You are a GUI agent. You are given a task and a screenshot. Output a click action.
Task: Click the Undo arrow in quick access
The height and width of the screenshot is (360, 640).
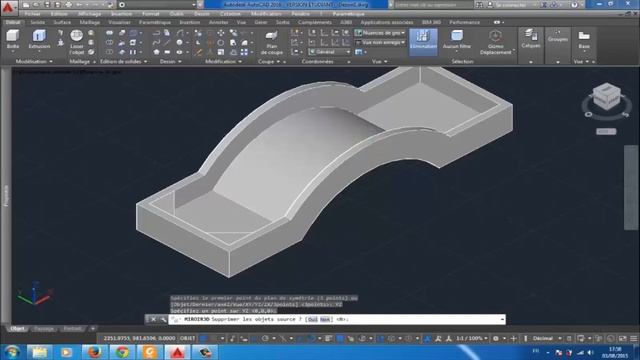click(80, 5)
